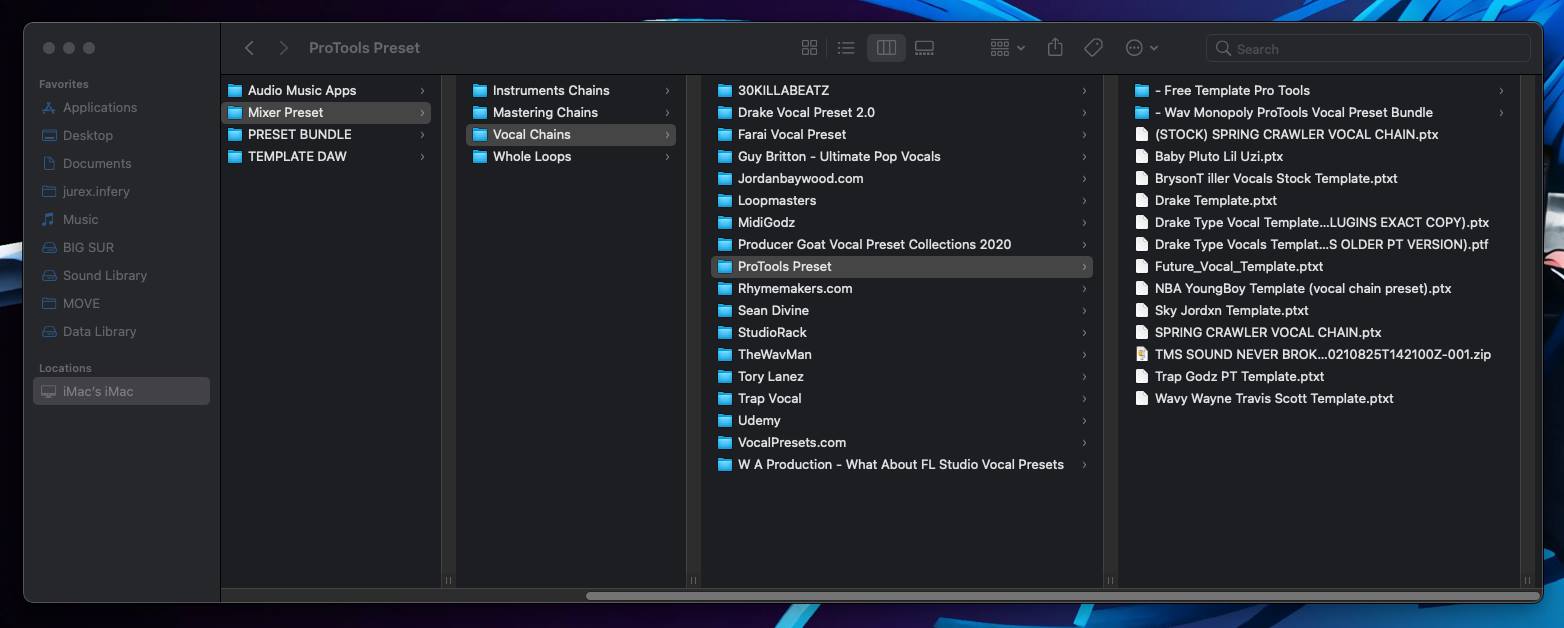This screenshot has height=628, width=1564.
Task: Open the group-by options dropdown
Action: point(1007,48)
